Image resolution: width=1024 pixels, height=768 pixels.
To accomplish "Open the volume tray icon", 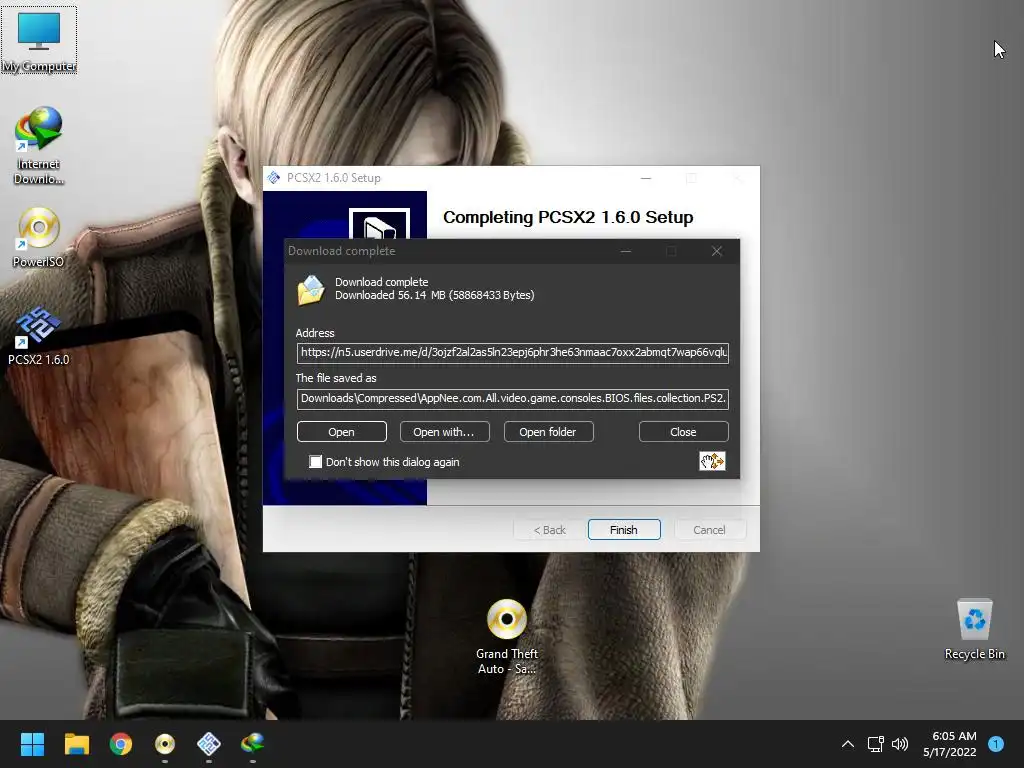I will [x=900, y=744].
